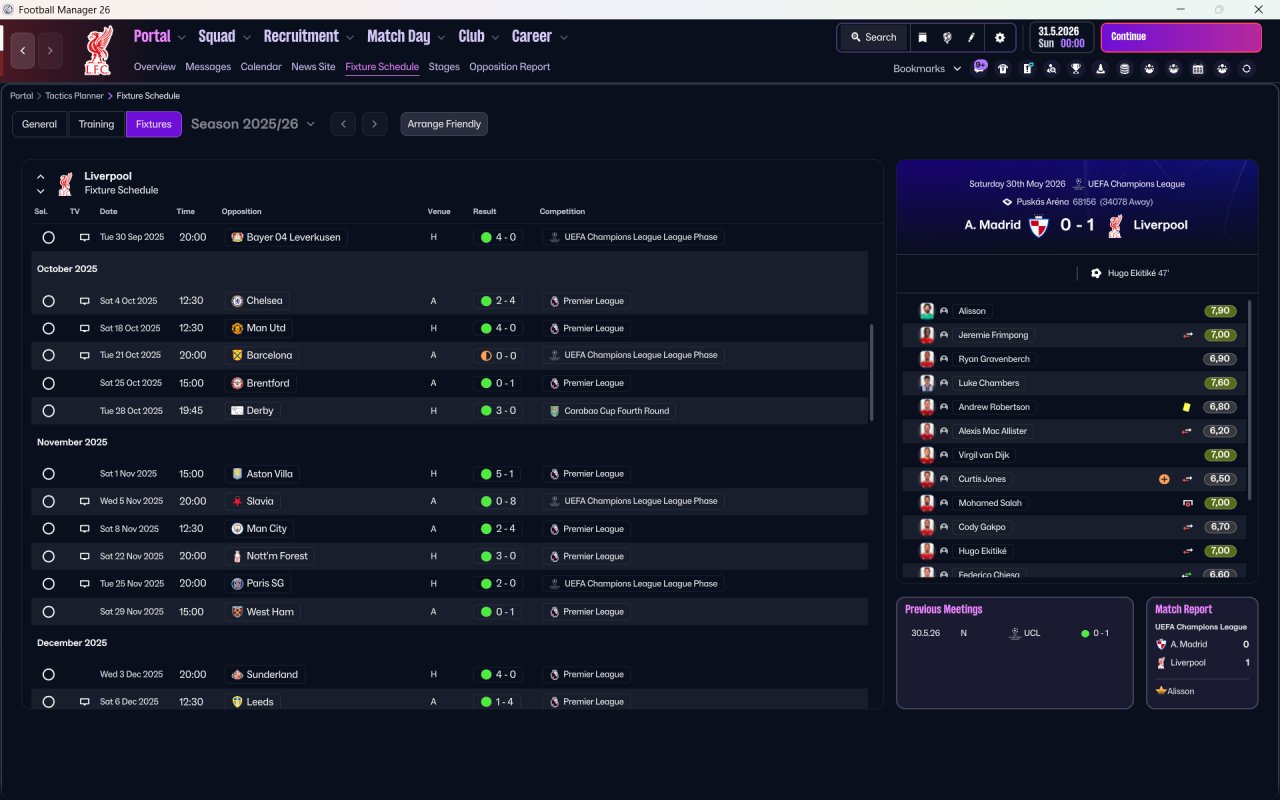This screenshot has height=800, width=1280.
Task: Select the Brentford fixture radio button
Action: (x=48, y=383)
